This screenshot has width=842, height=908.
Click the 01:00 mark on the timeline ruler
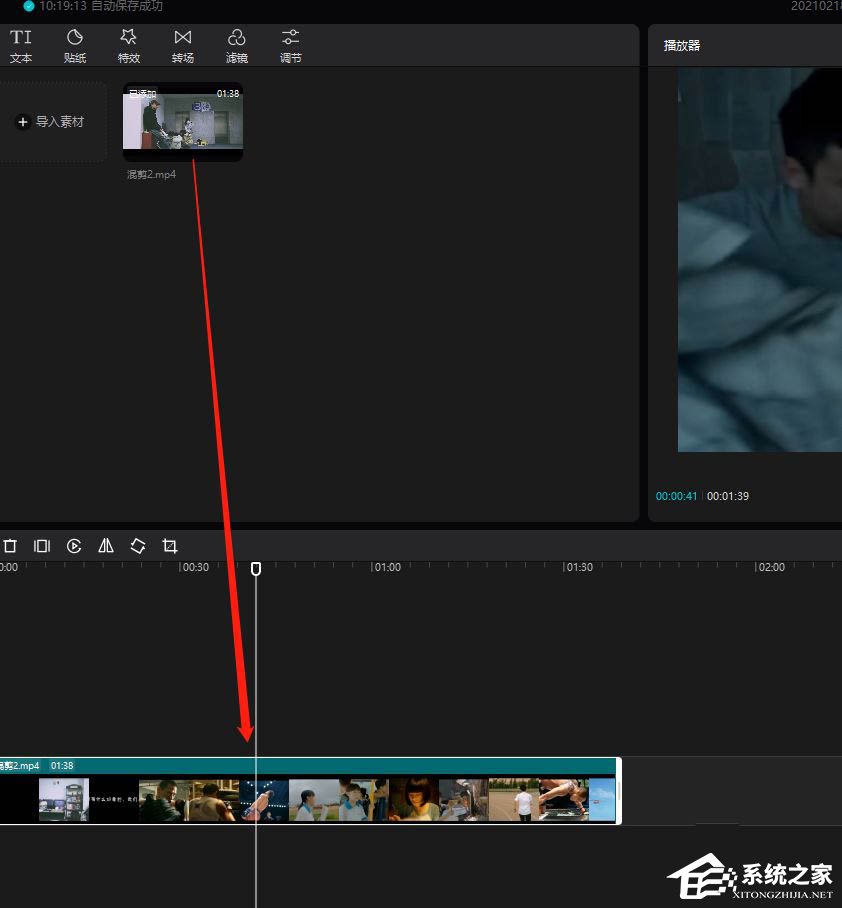coord(385,567)
